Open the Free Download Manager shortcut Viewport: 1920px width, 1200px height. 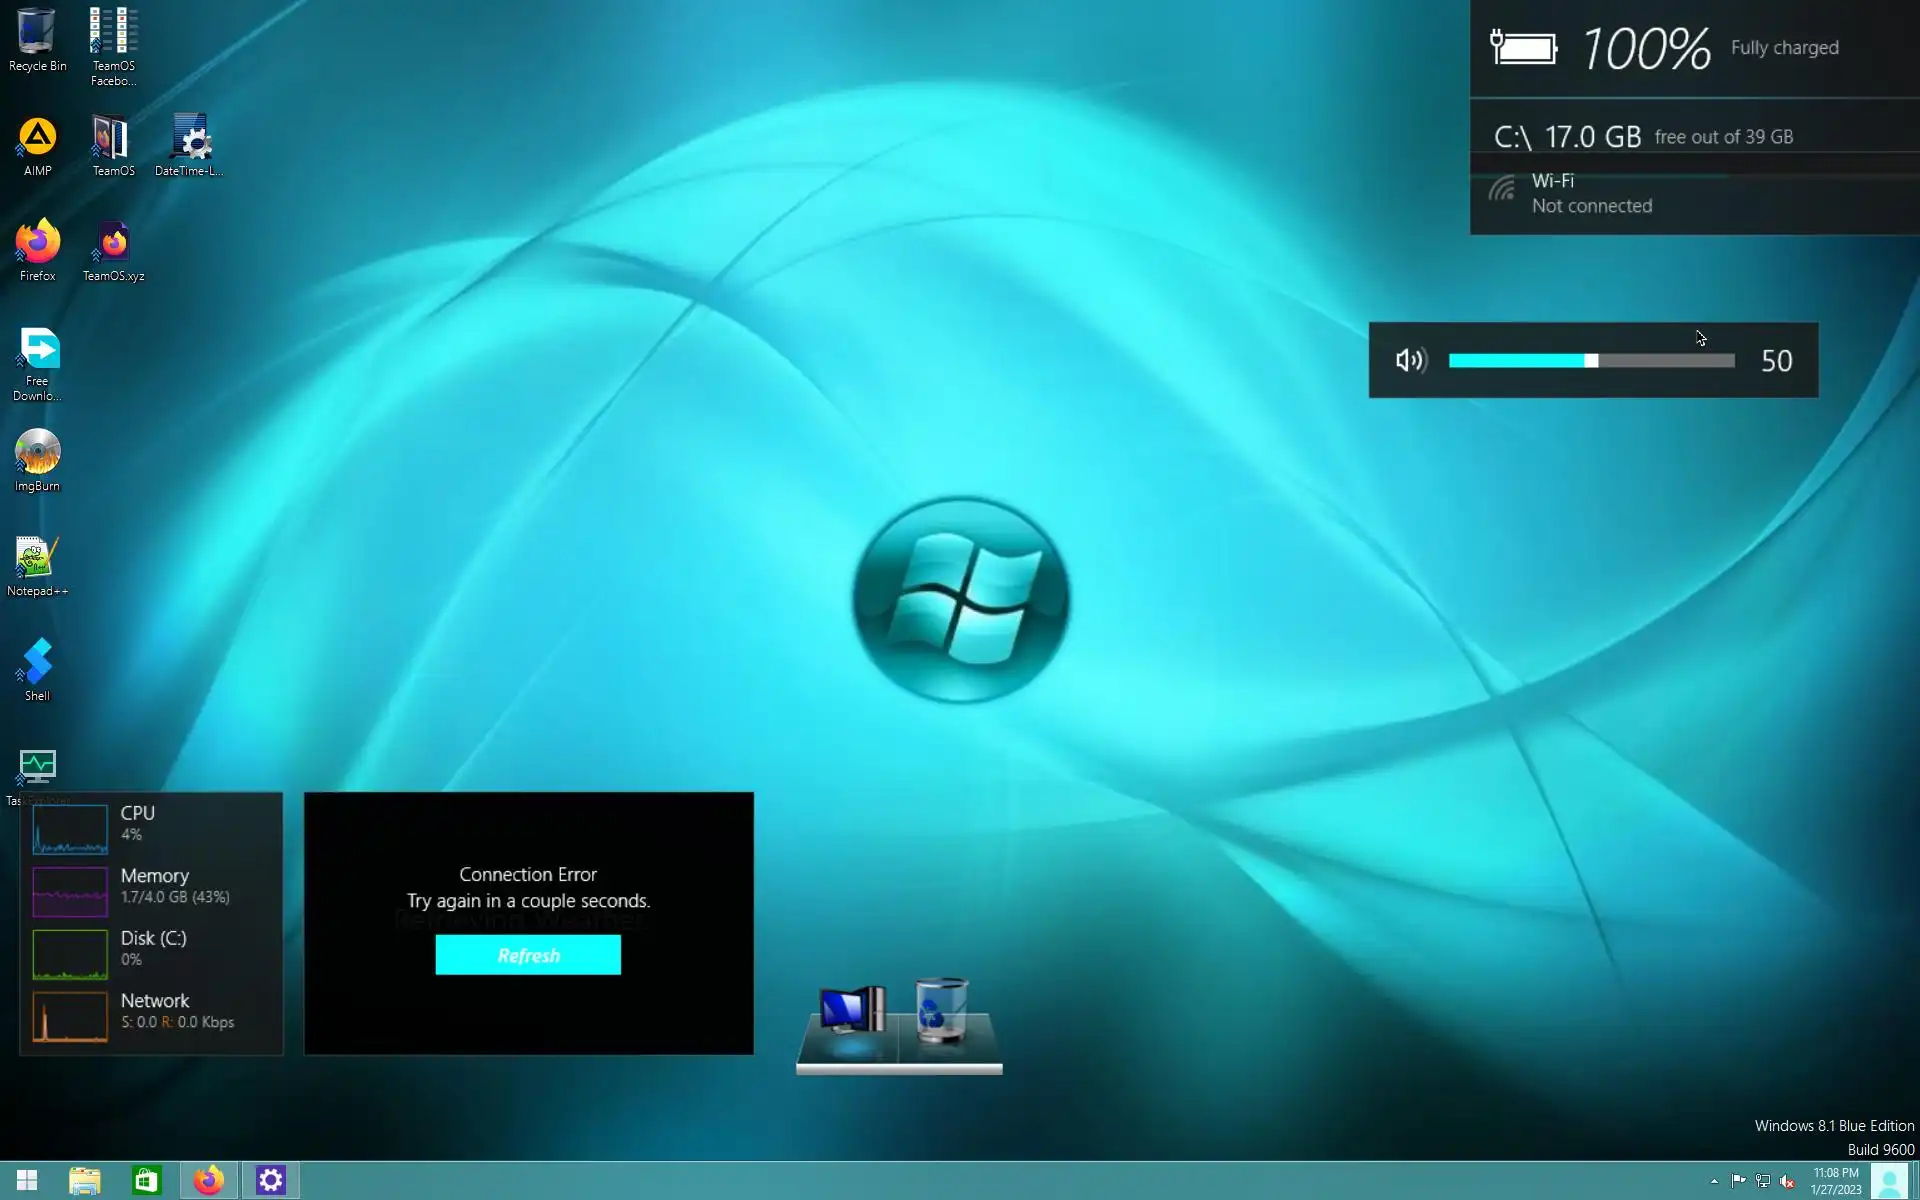[37, 361]
